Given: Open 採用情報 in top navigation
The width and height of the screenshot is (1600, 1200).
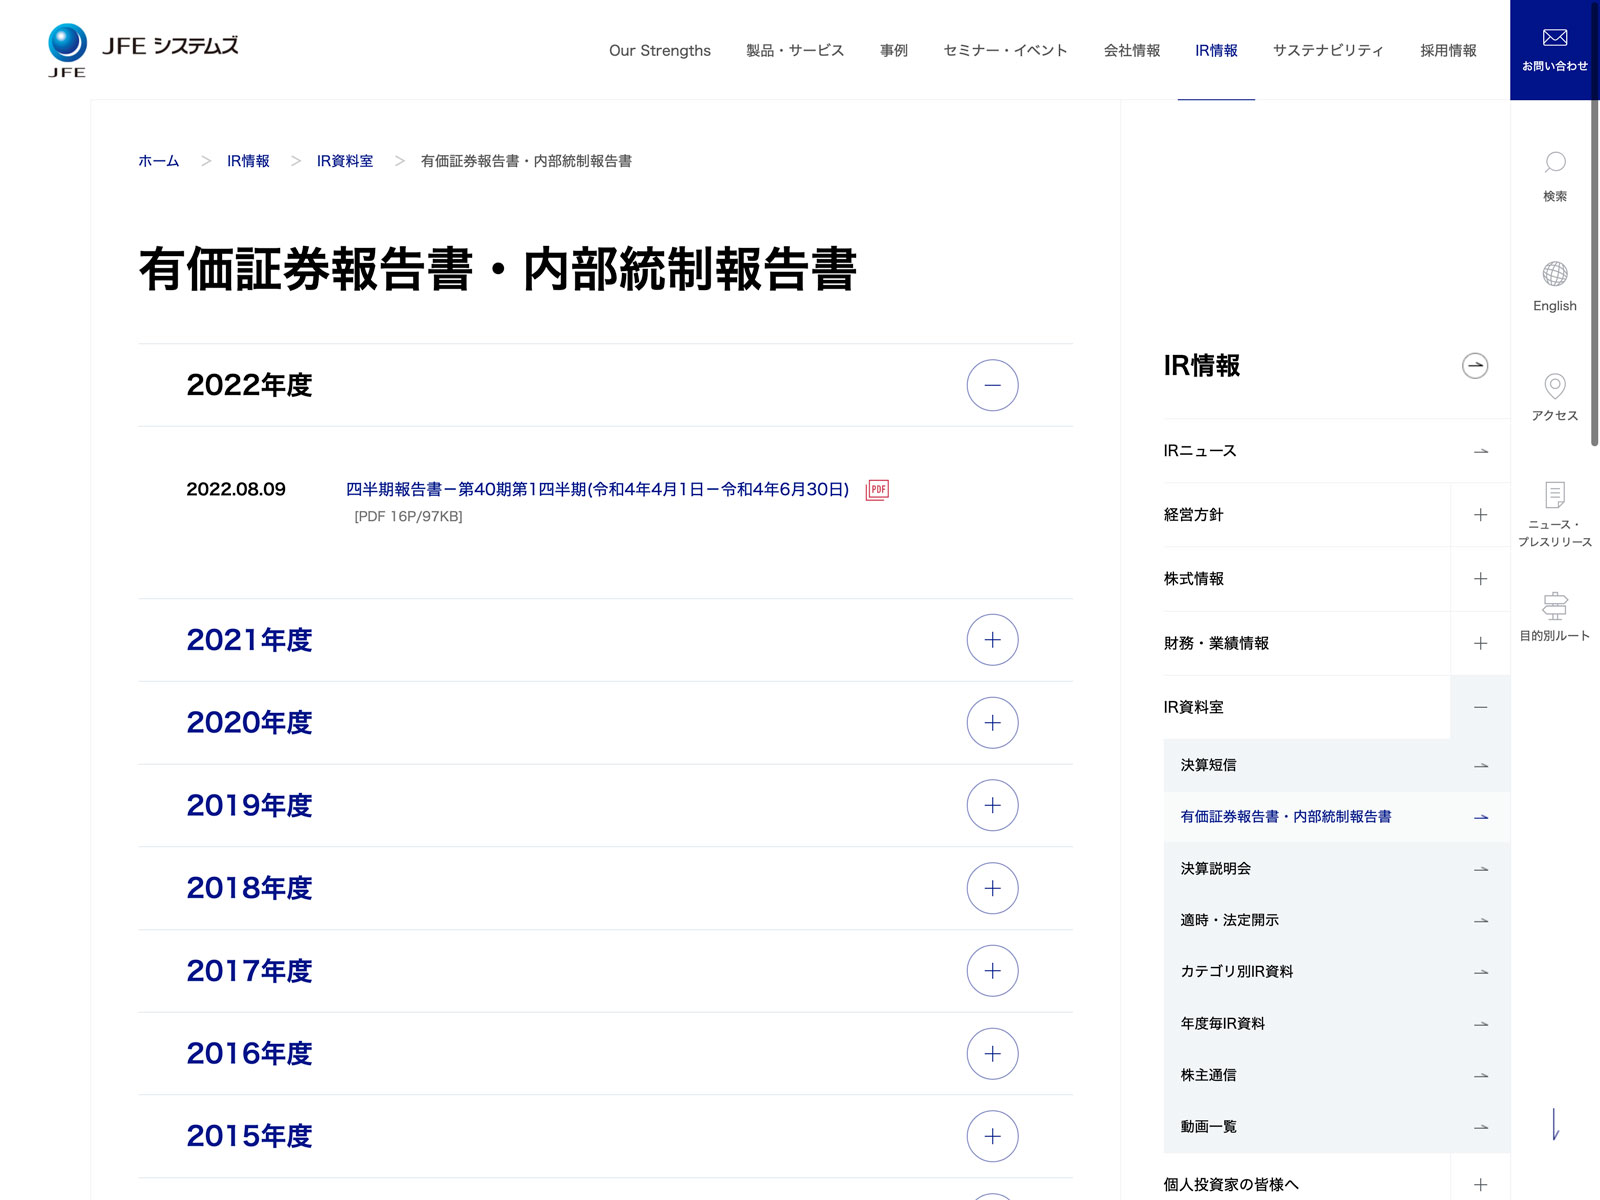Looking at the screenshot, I should pos(1448,50).
